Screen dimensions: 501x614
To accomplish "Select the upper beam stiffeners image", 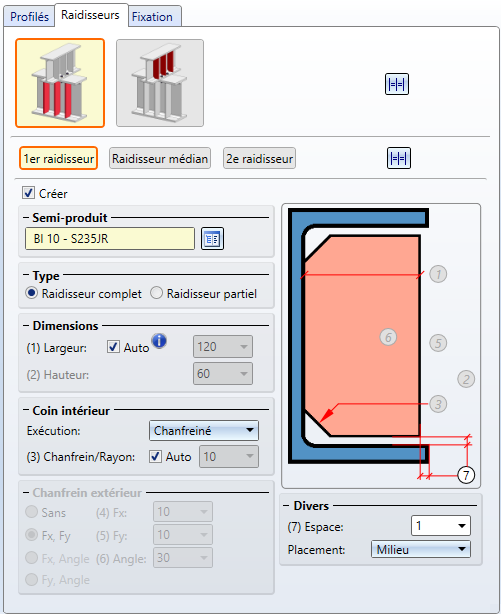I will [x=160, y=83].
